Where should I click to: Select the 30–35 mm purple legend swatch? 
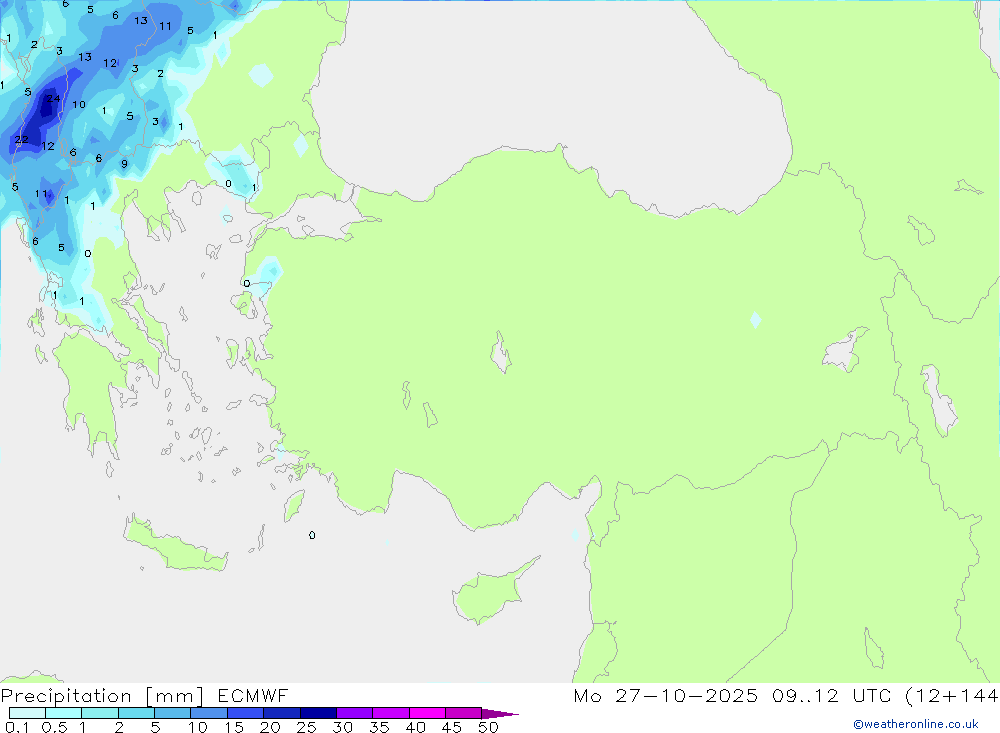click(x=355, y=713)
